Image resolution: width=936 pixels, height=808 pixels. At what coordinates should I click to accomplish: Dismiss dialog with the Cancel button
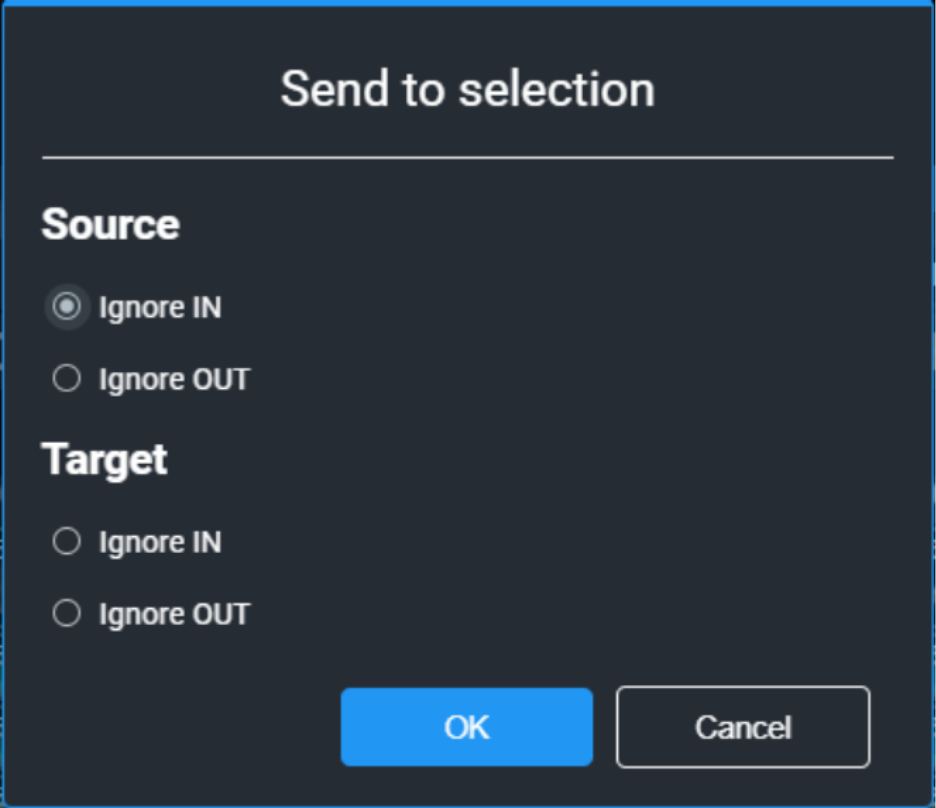[743, 727]
